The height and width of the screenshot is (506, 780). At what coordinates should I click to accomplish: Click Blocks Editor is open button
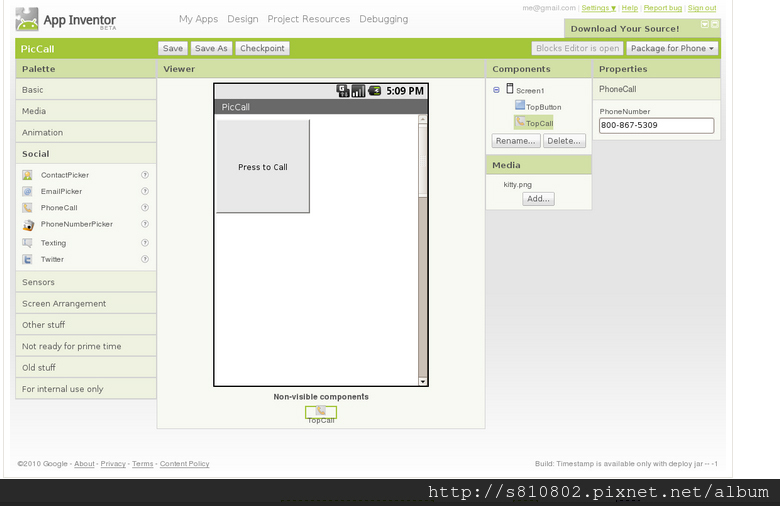pyautogui.click(x=577, y=48)
